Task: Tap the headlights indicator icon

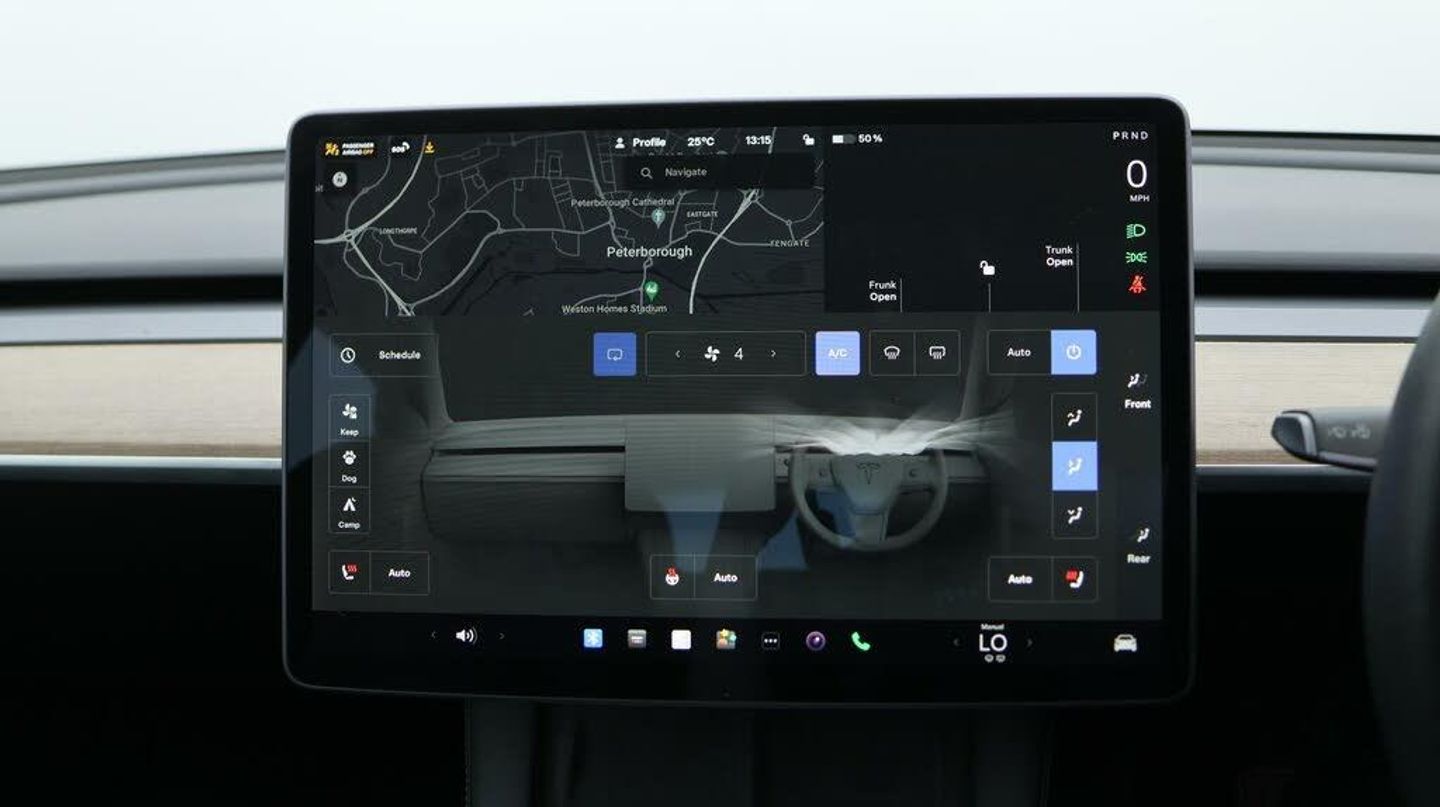Action: [1136, 231]
